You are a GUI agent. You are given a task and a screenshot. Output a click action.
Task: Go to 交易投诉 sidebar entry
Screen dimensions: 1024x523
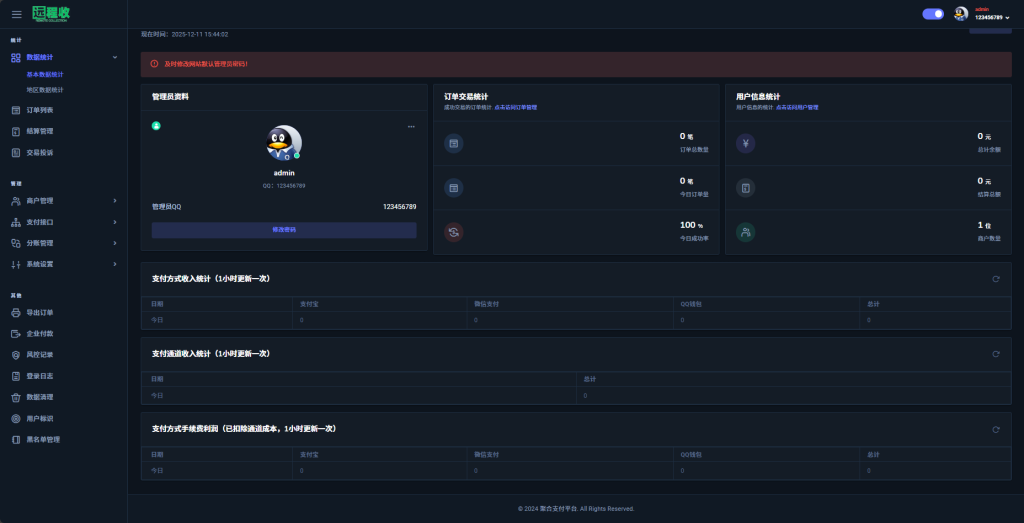click(x=40, y=153)
